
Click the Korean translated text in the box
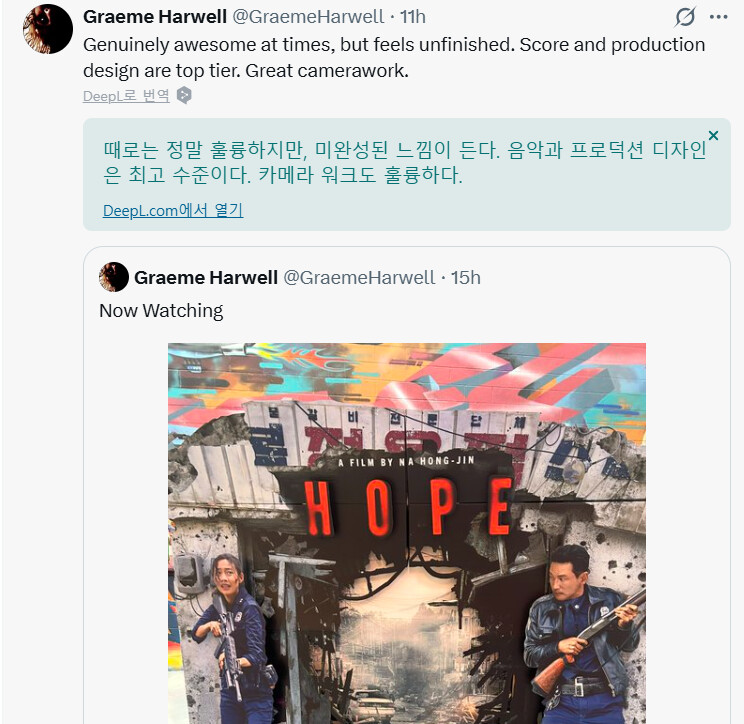click(x=405, y=162)
